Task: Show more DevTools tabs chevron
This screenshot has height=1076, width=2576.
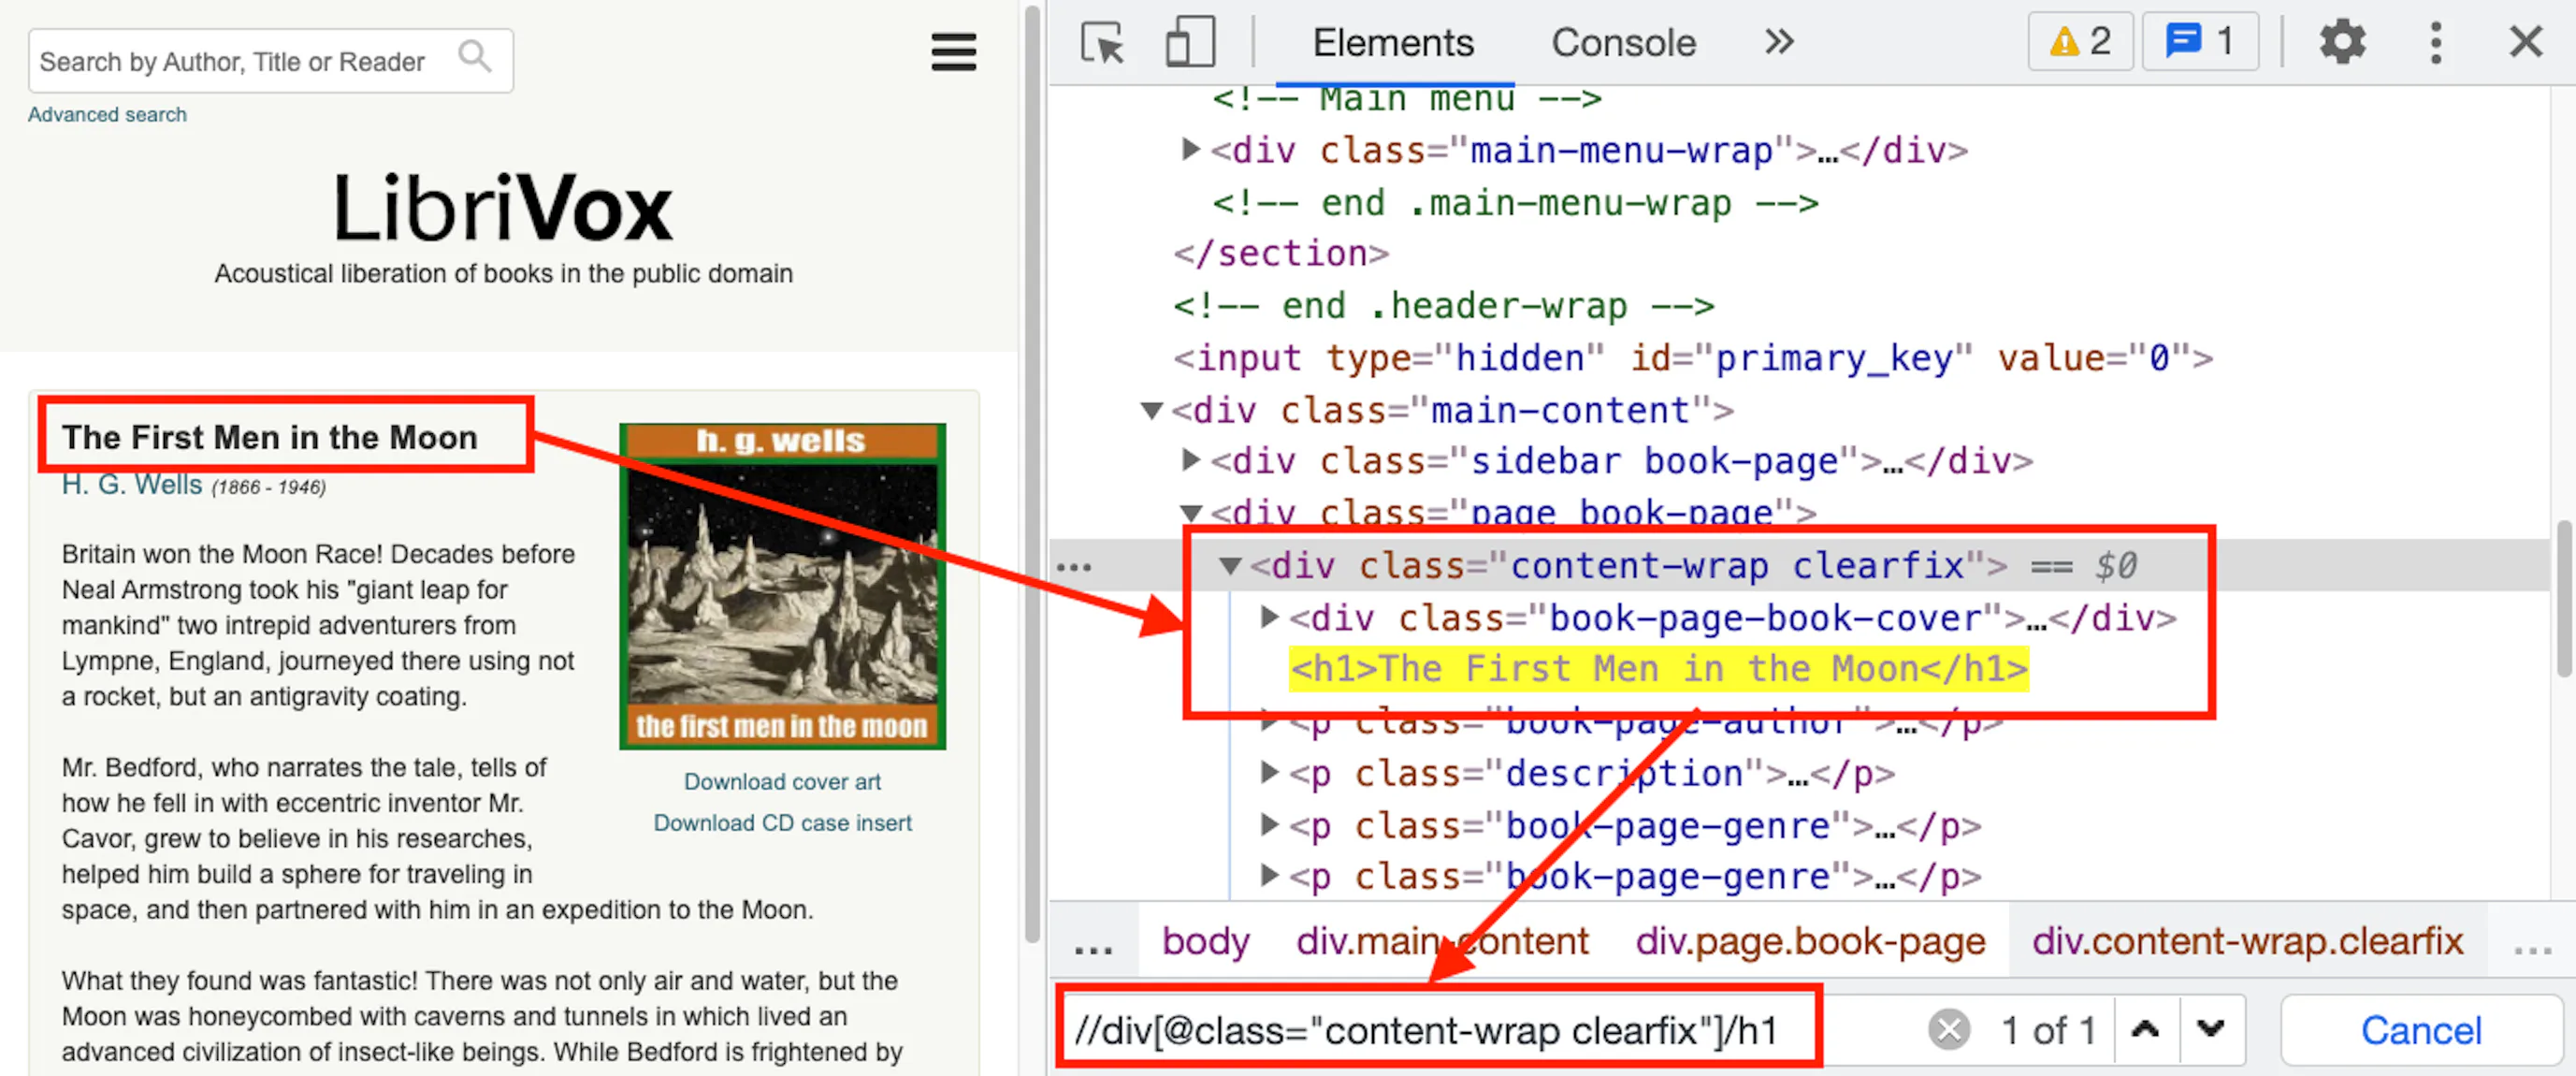Action: pyautogui.click(x=1779, y=42)
